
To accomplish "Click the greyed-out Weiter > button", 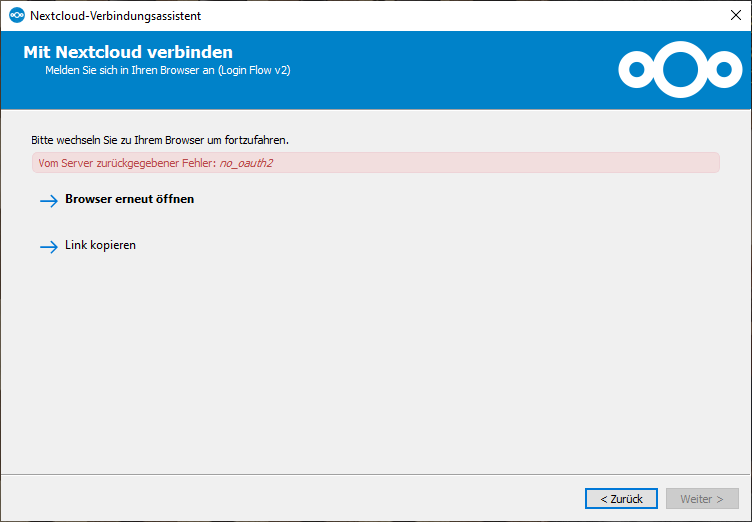I will click(x=702, y=499).
